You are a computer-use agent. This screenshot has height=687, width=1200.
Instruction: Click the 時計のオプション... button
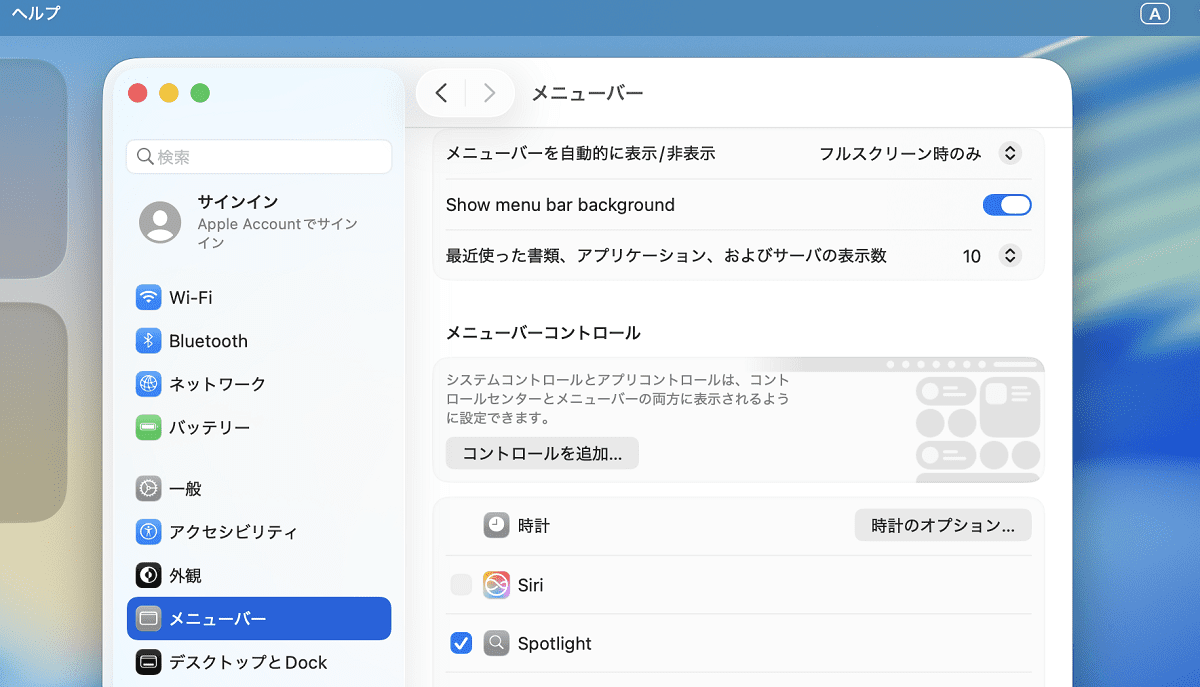click(x=943, y=525)
